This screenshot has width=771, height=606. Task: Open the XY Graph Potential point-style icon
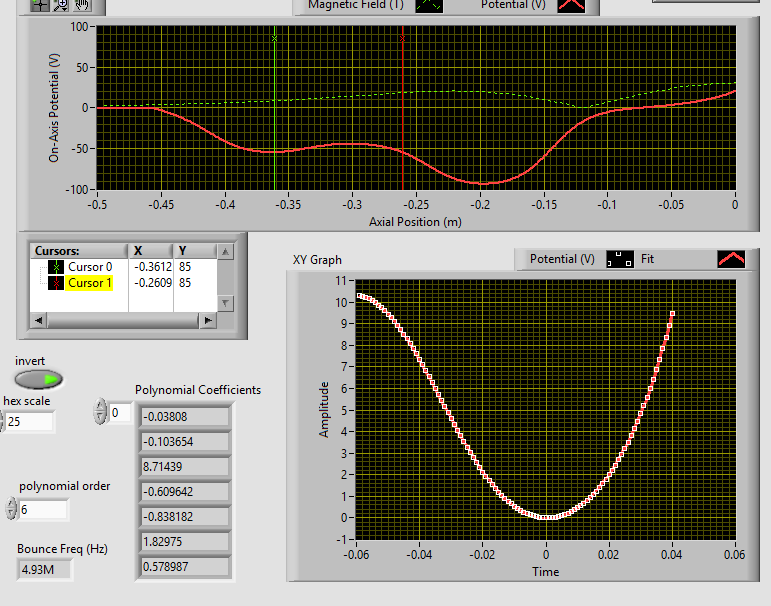620,259
